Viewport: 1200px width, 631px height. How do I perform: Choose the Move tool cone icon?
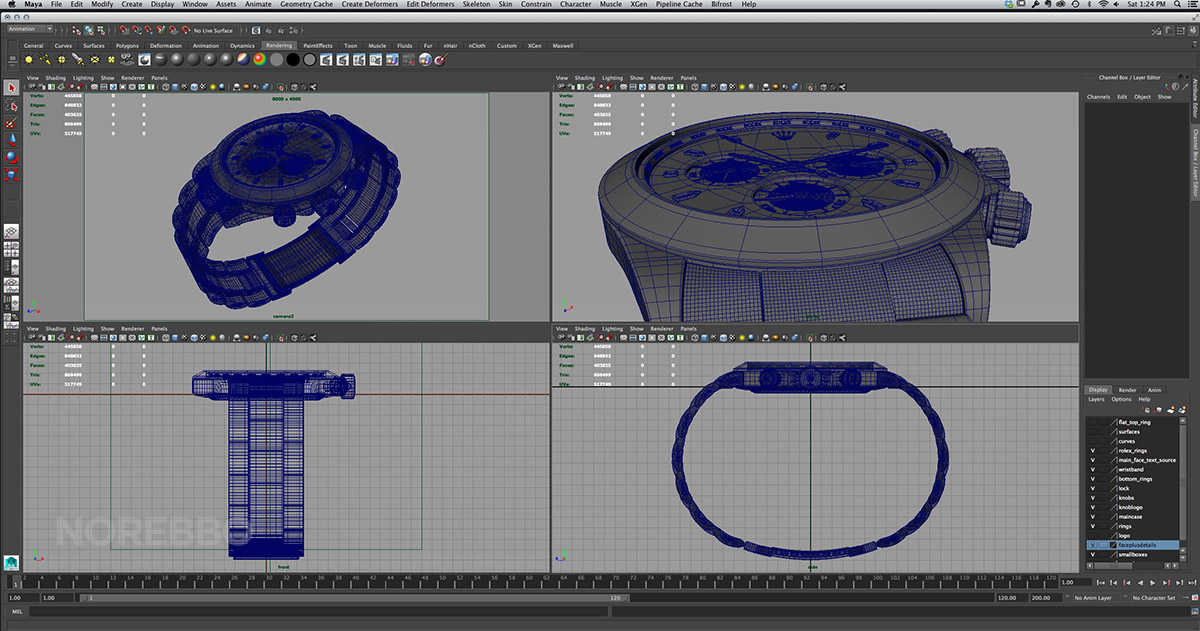coord(12,139)
